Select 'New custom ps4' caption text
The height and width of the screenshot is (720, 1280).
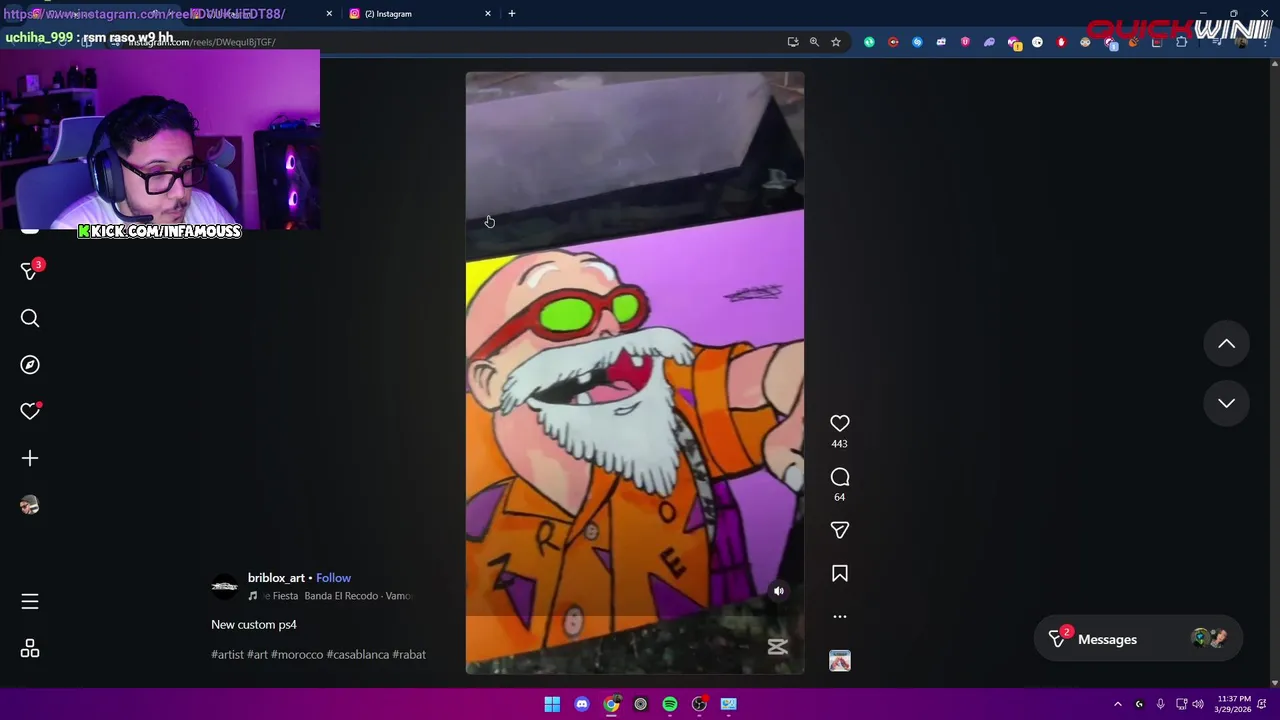click(x=254, y=624)
